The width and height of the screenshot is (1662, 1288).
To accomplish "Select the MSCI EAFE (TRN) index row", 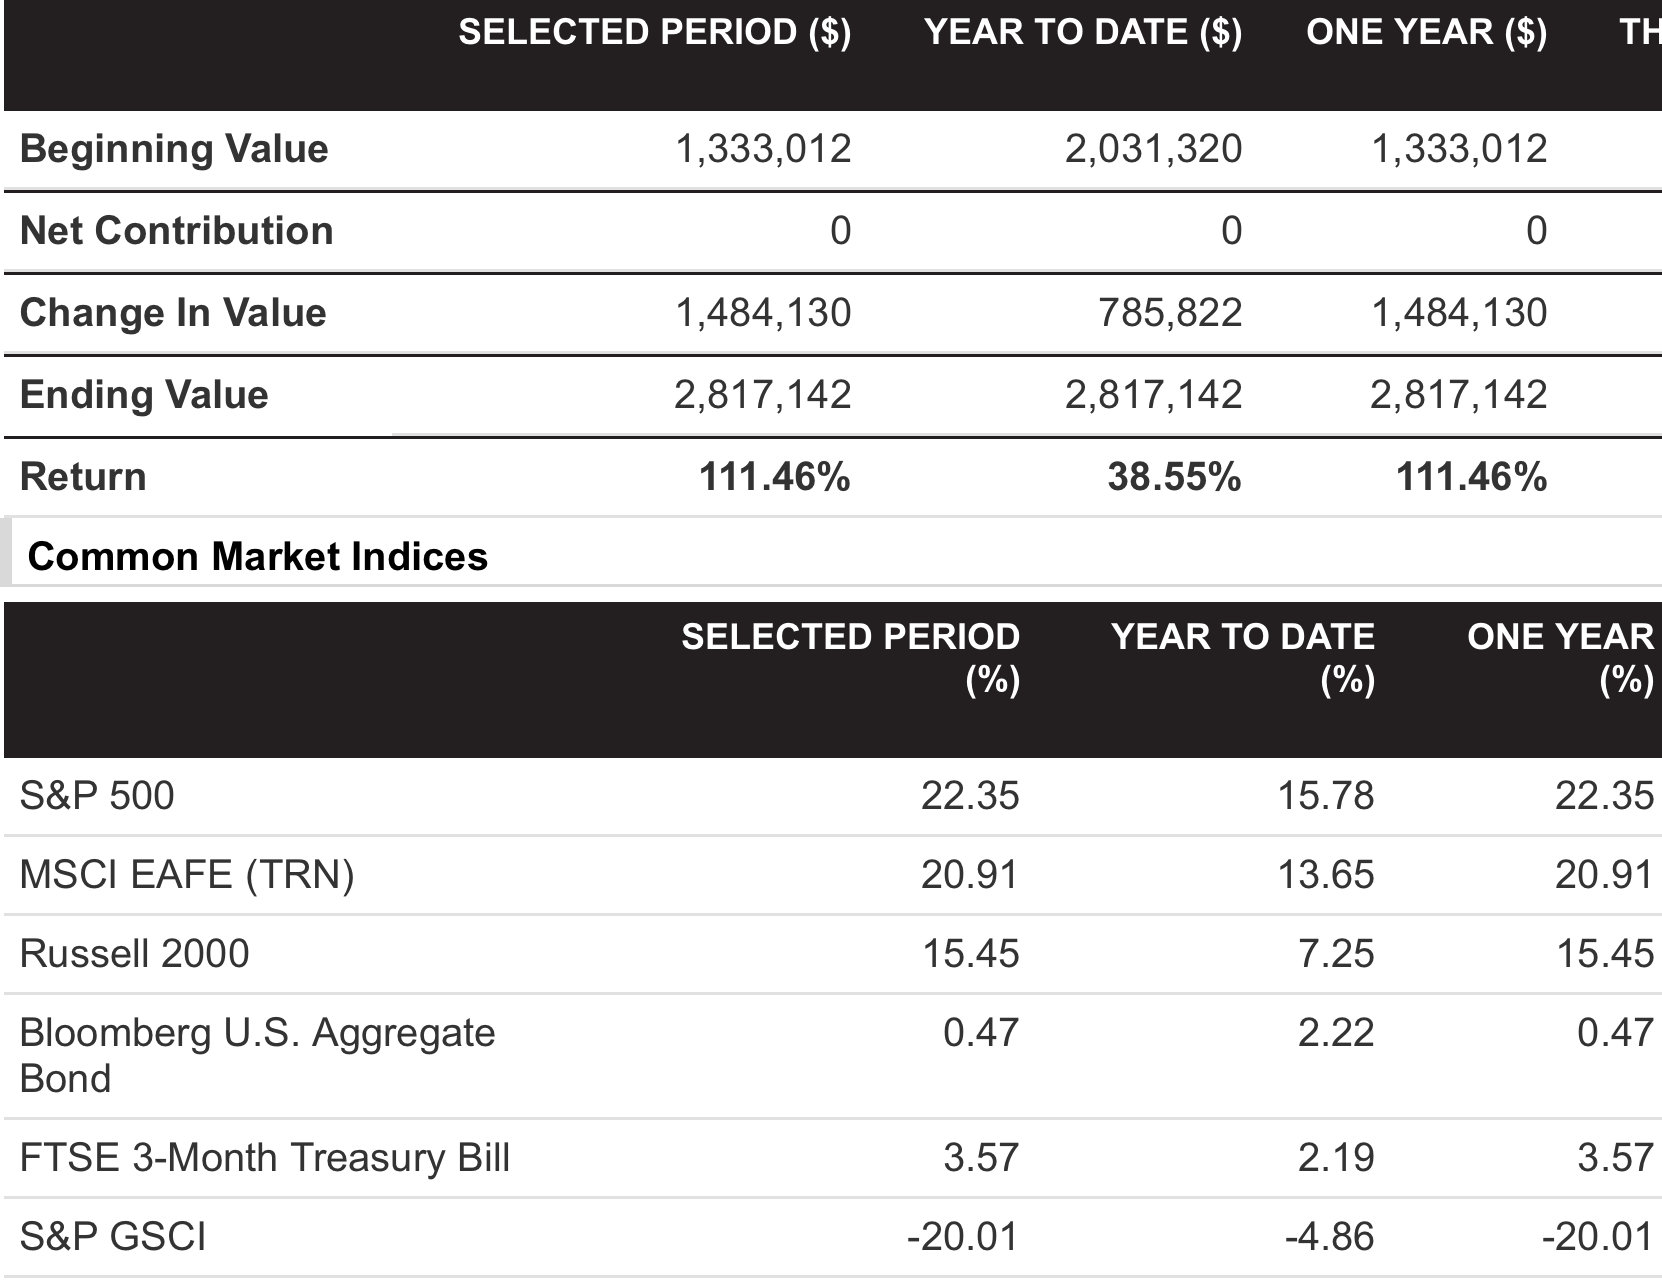I will click(831, 875).
